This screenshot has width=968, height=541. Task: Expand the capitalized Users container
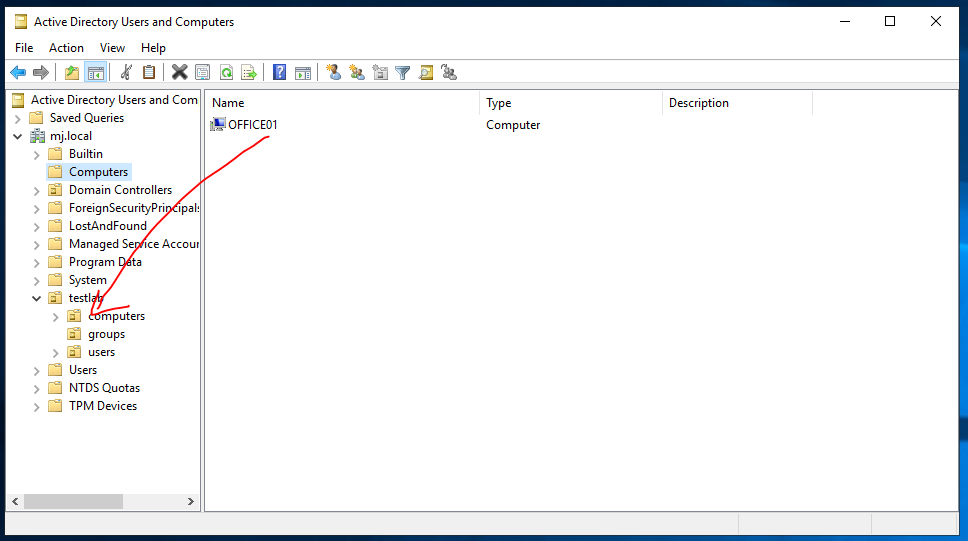[36, 371]
